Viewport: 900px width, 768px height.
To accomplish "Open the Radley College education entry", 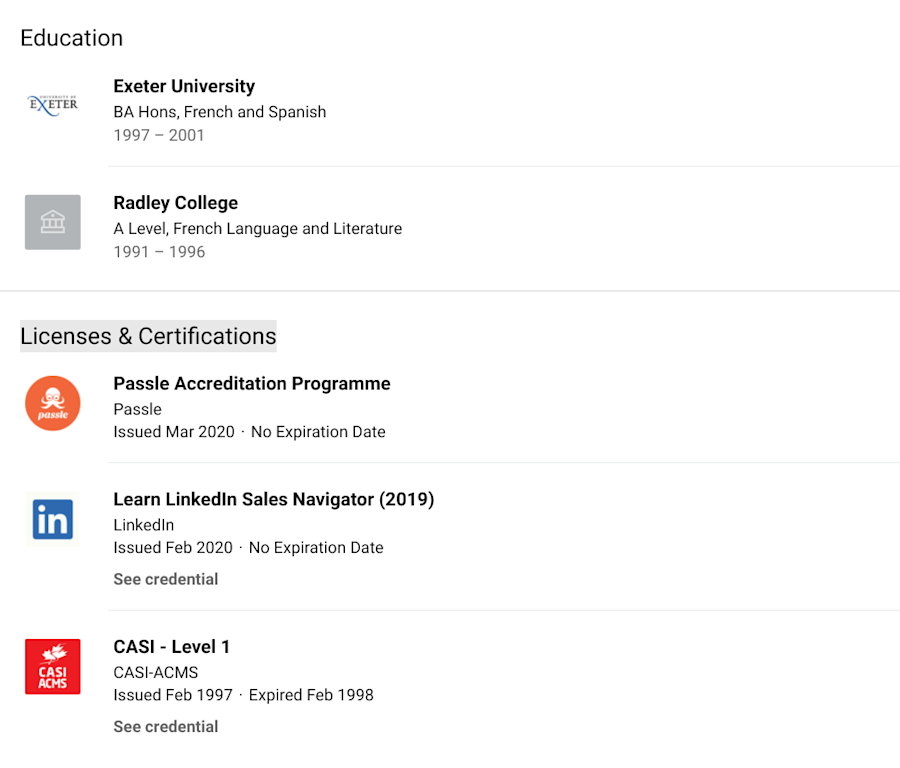I will (x=176, y=202).
